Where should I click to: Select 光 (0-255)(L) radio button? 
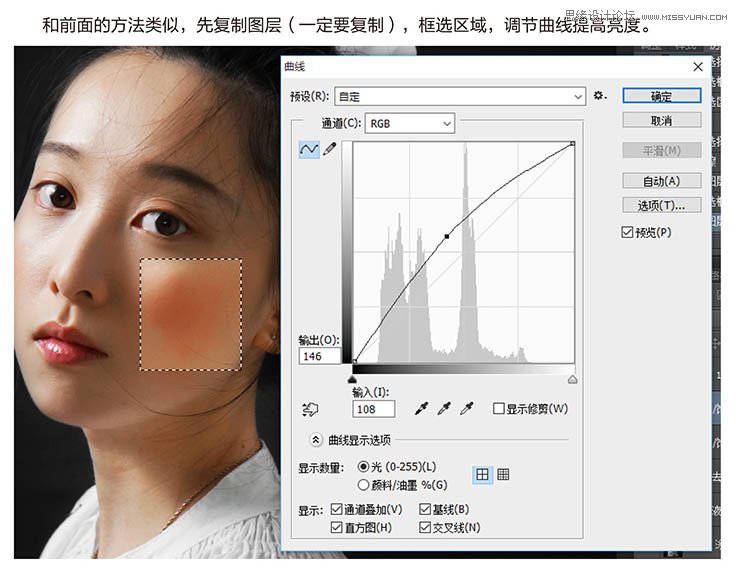[x=363, y=467]
